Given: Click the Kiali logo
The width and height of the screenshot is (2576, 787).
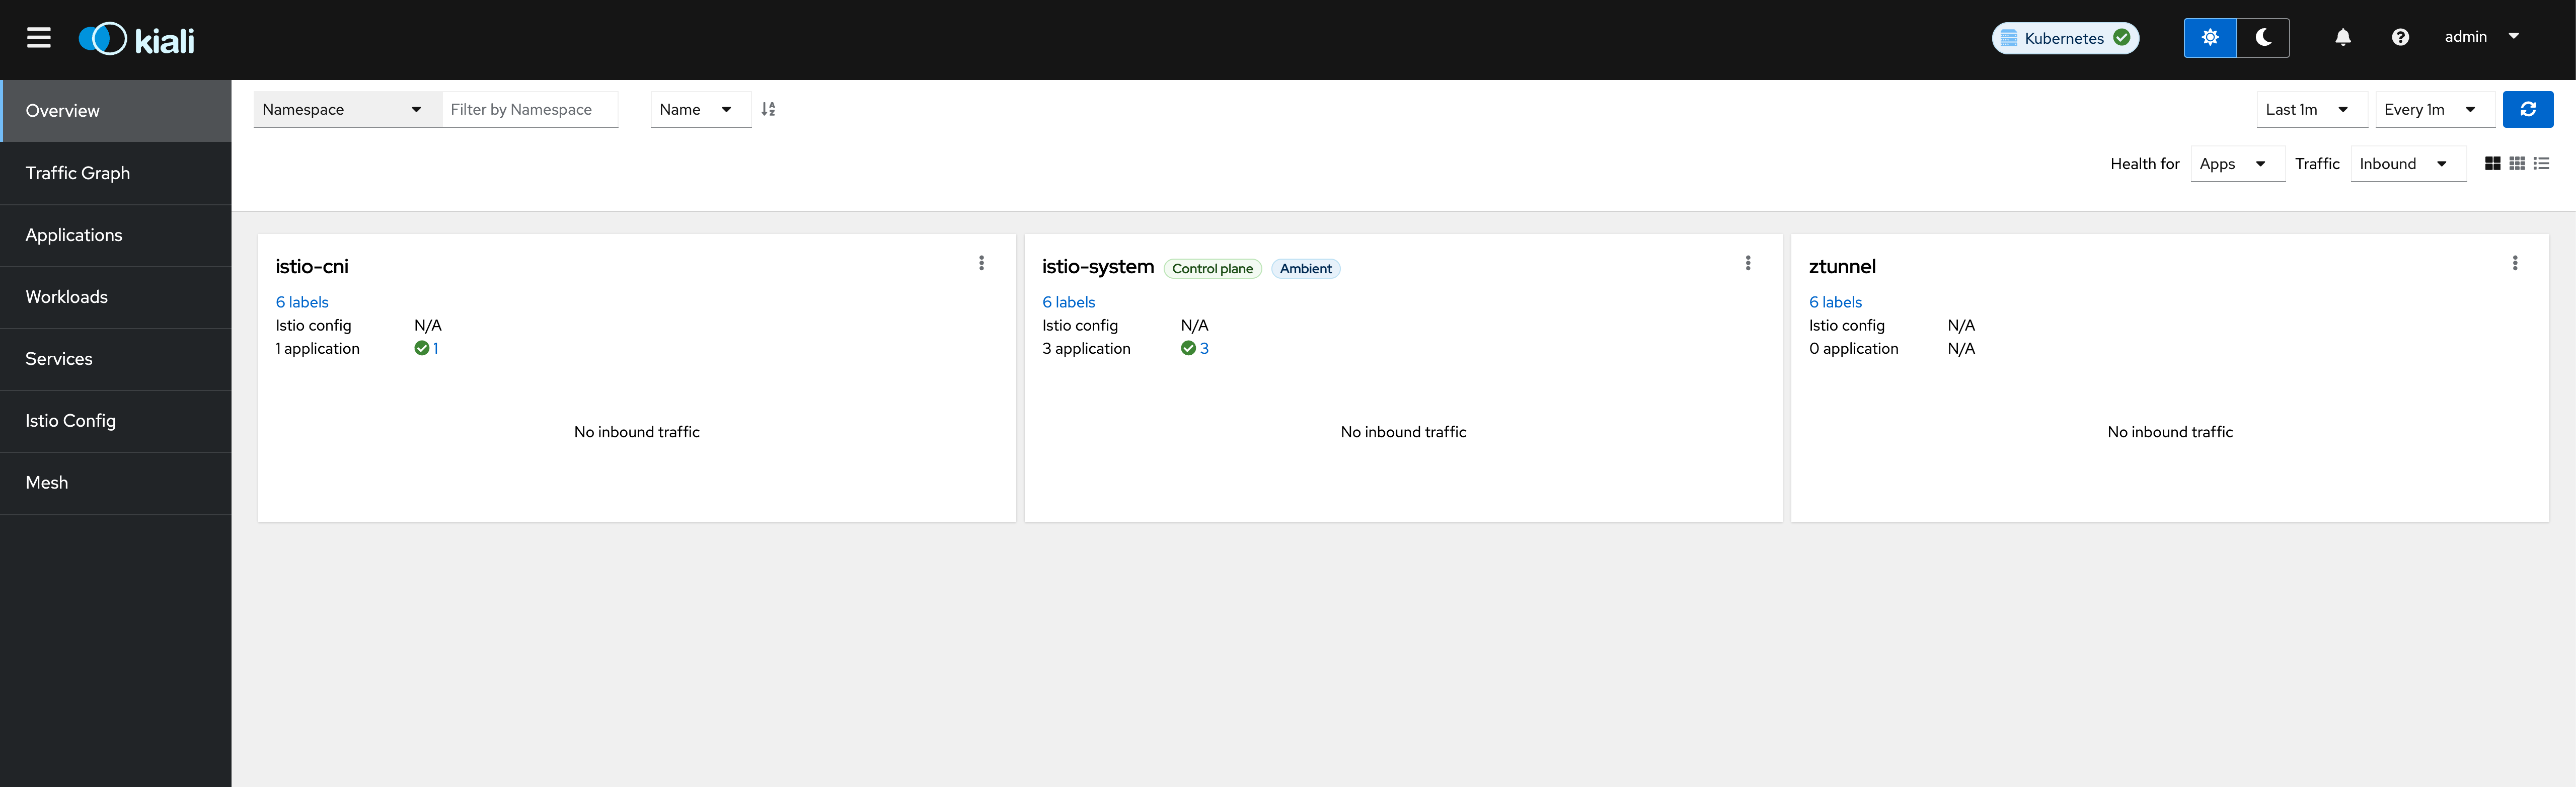Looking at the screenshot, I should [x=137, y=39].
